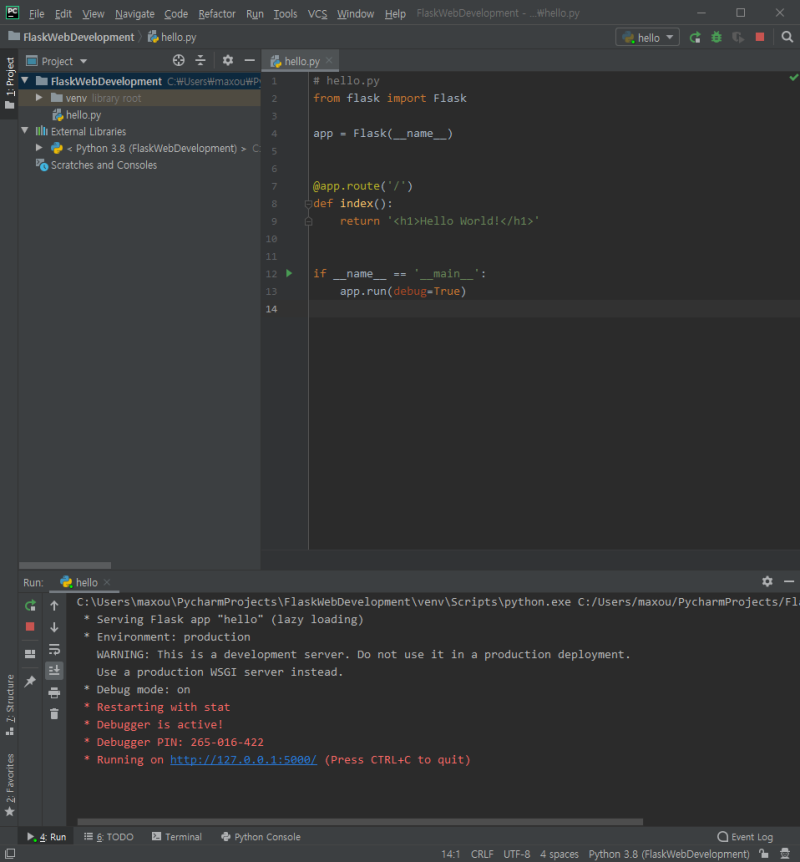The width and height of the screenshot is (800, 862).
Task: Pin the Run tool window via gear options
Action: click(x=767, y=581)
